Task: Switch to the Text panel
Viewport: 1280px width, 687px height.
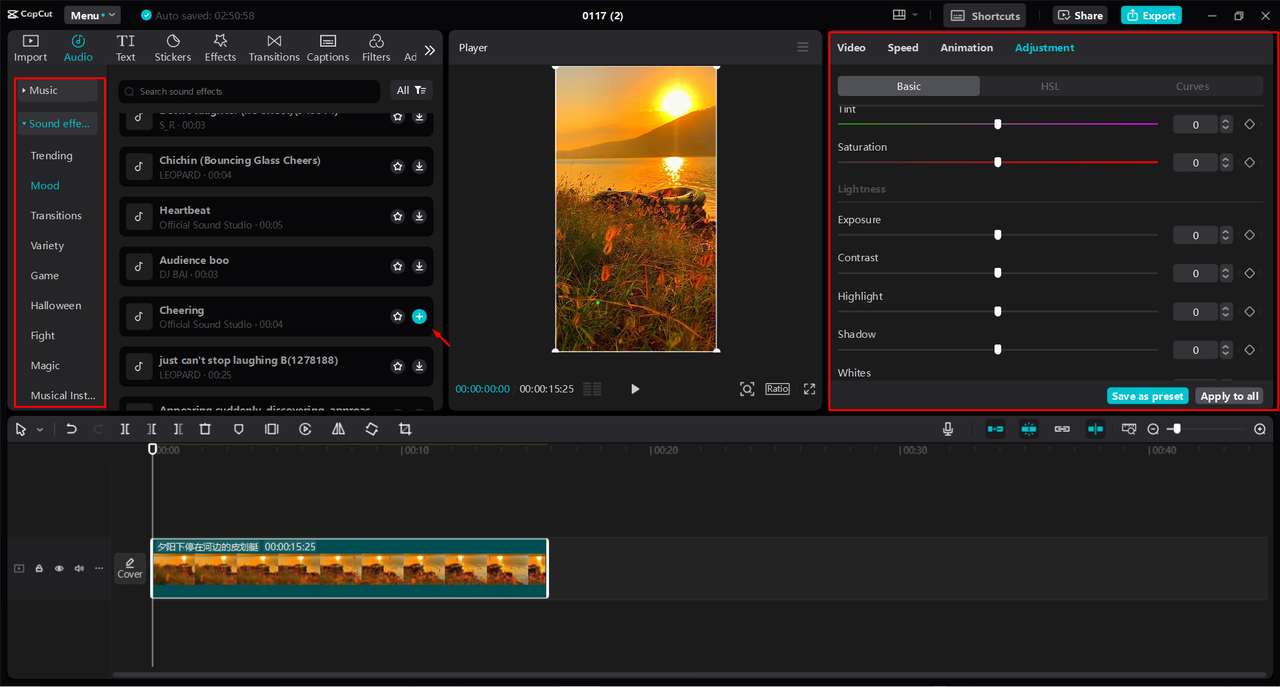Action: 125,48
